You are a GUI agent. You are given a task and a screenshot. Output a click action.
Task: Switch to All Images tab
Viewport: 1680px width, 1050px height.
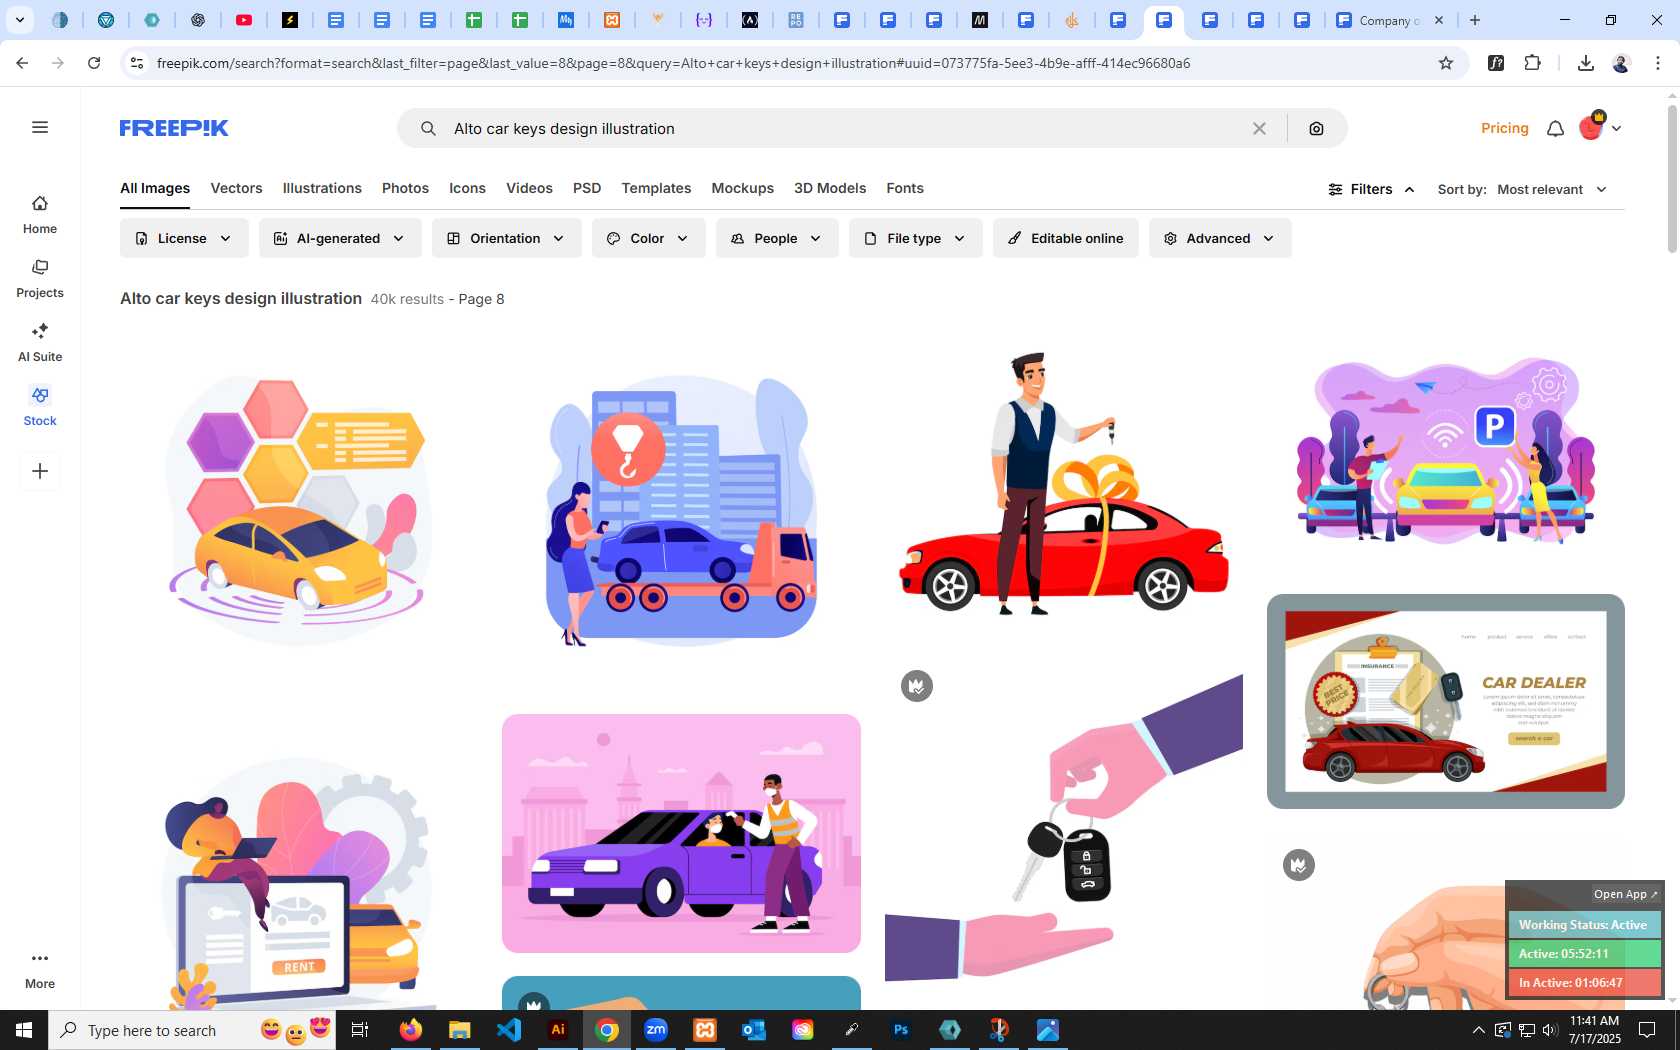[155, 188]
